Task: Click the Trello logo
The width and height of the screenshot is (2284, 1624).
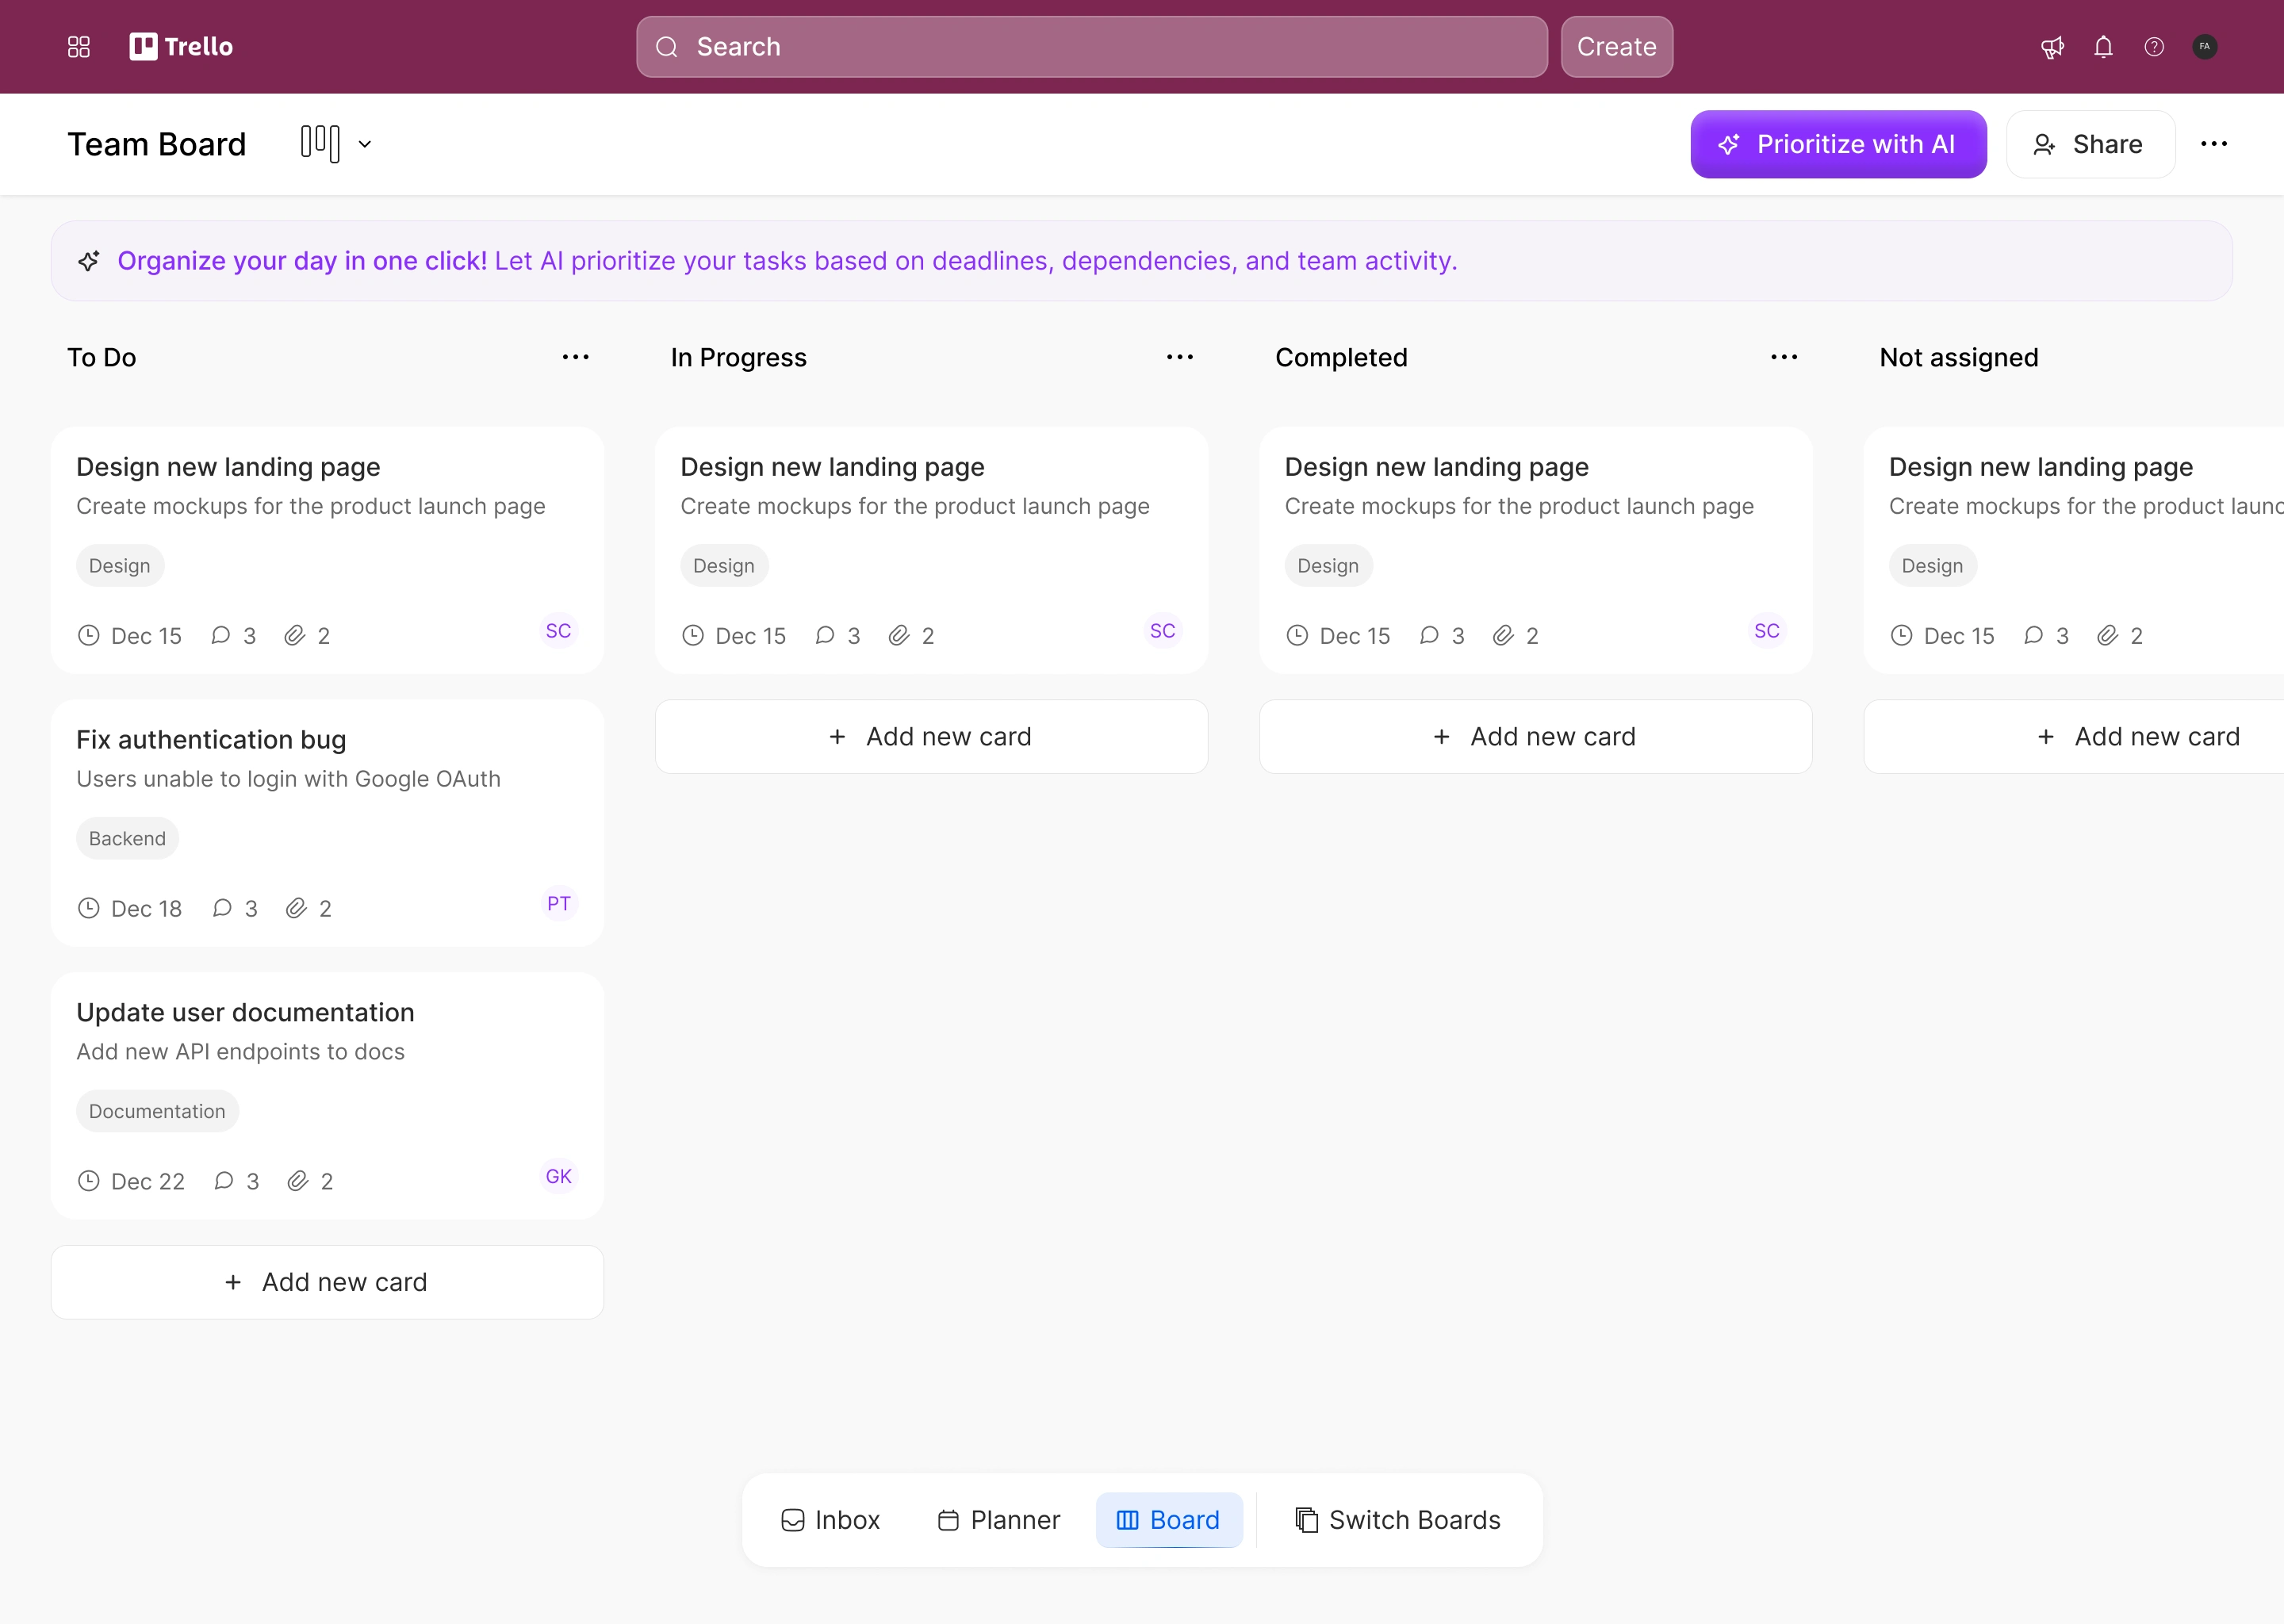Action: click(x=181, y=47)
